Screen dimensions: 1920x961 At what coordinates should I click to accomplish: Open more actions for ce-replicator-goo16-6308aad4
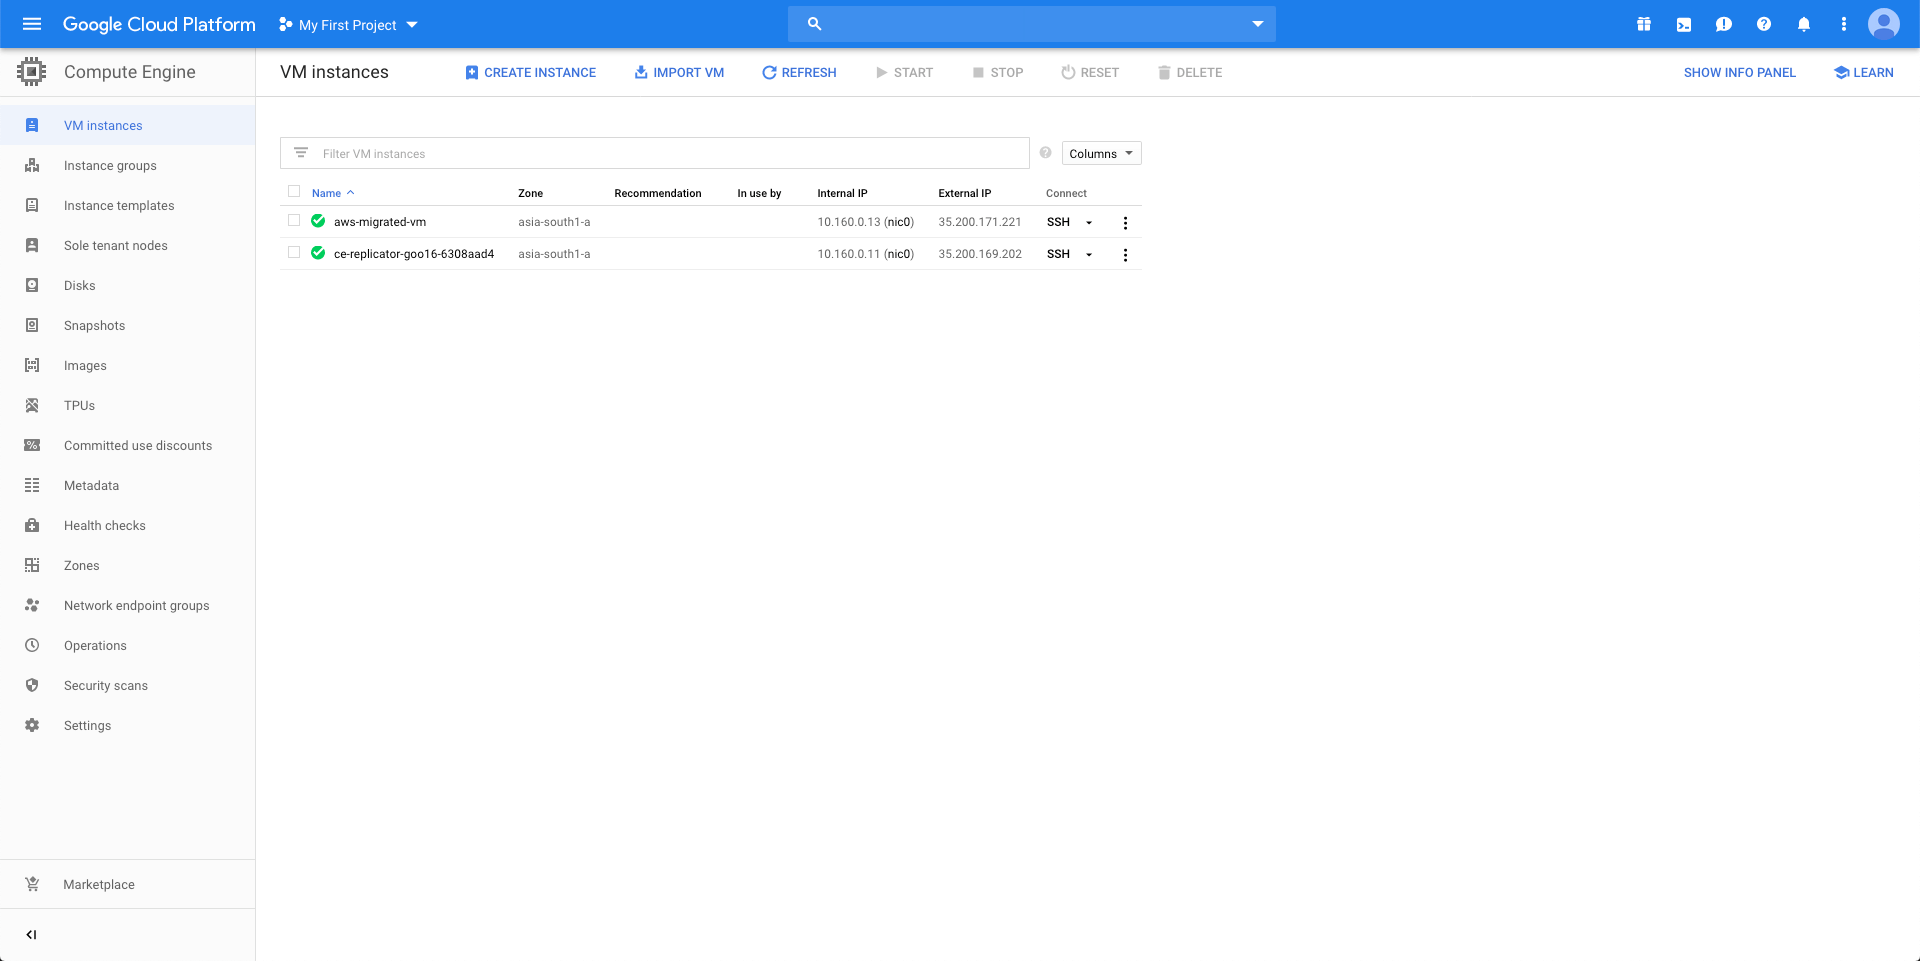(x=1125, y=255)
